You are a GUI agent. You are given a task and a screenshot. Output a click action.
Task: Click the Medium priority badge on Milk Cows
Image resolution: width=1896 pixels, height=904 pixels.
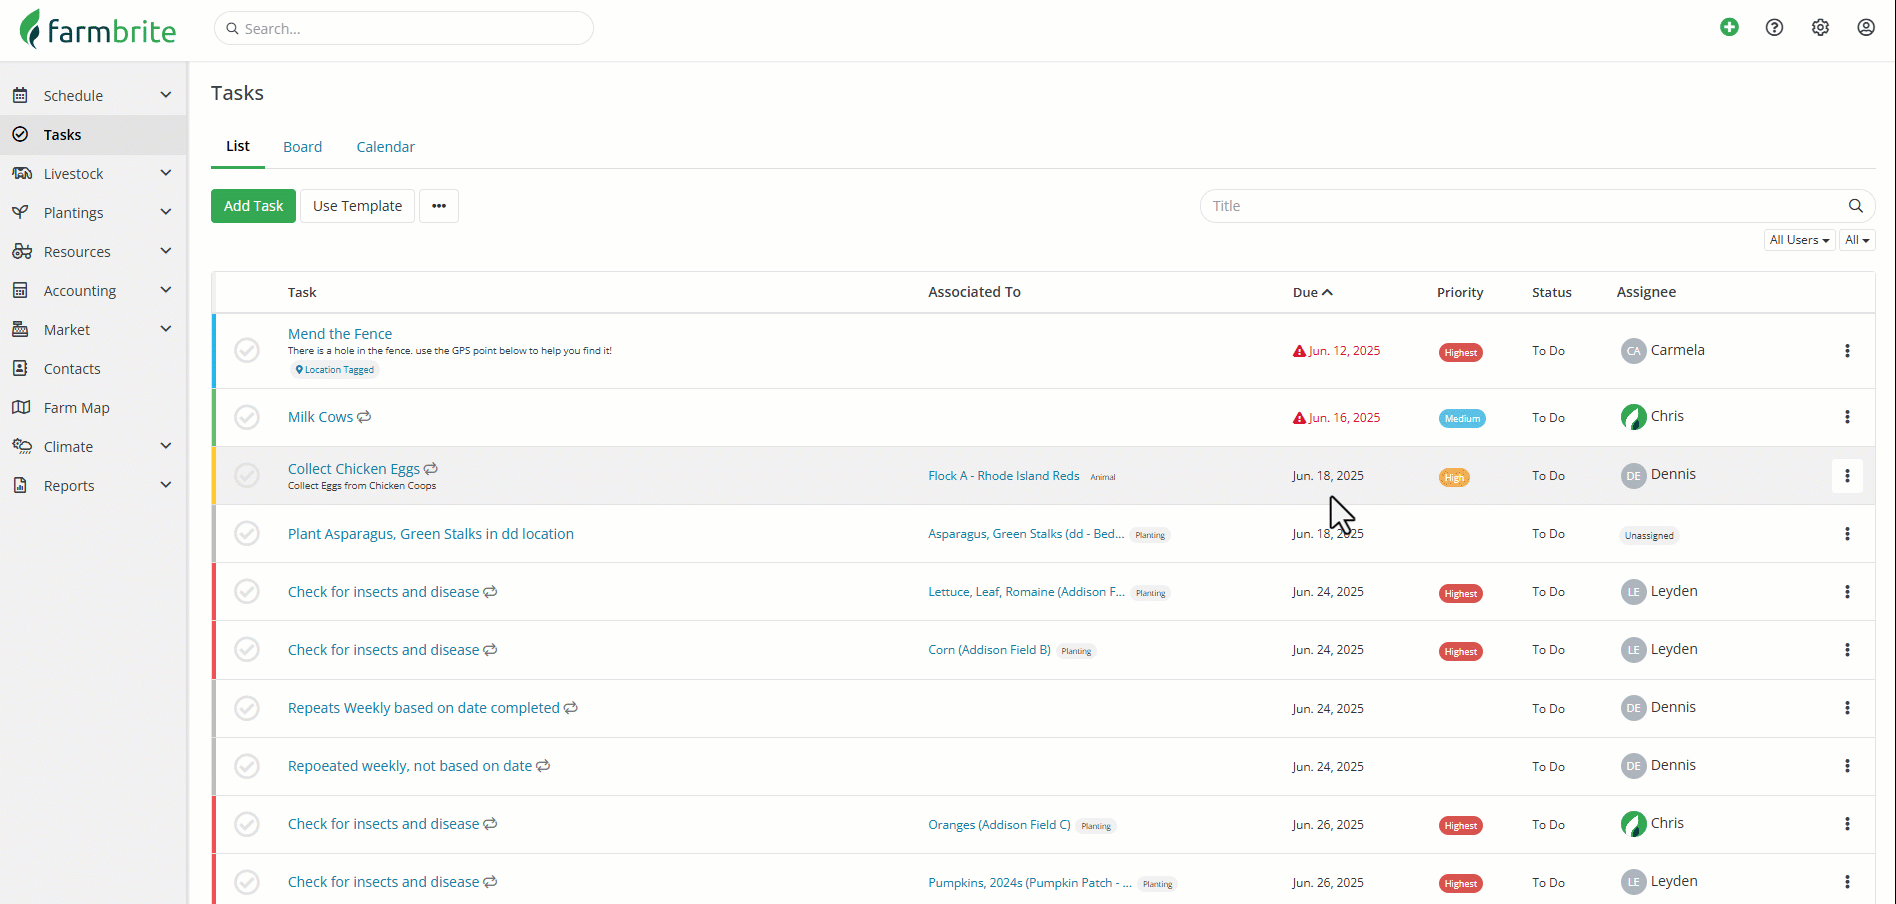coord(1462,419)
